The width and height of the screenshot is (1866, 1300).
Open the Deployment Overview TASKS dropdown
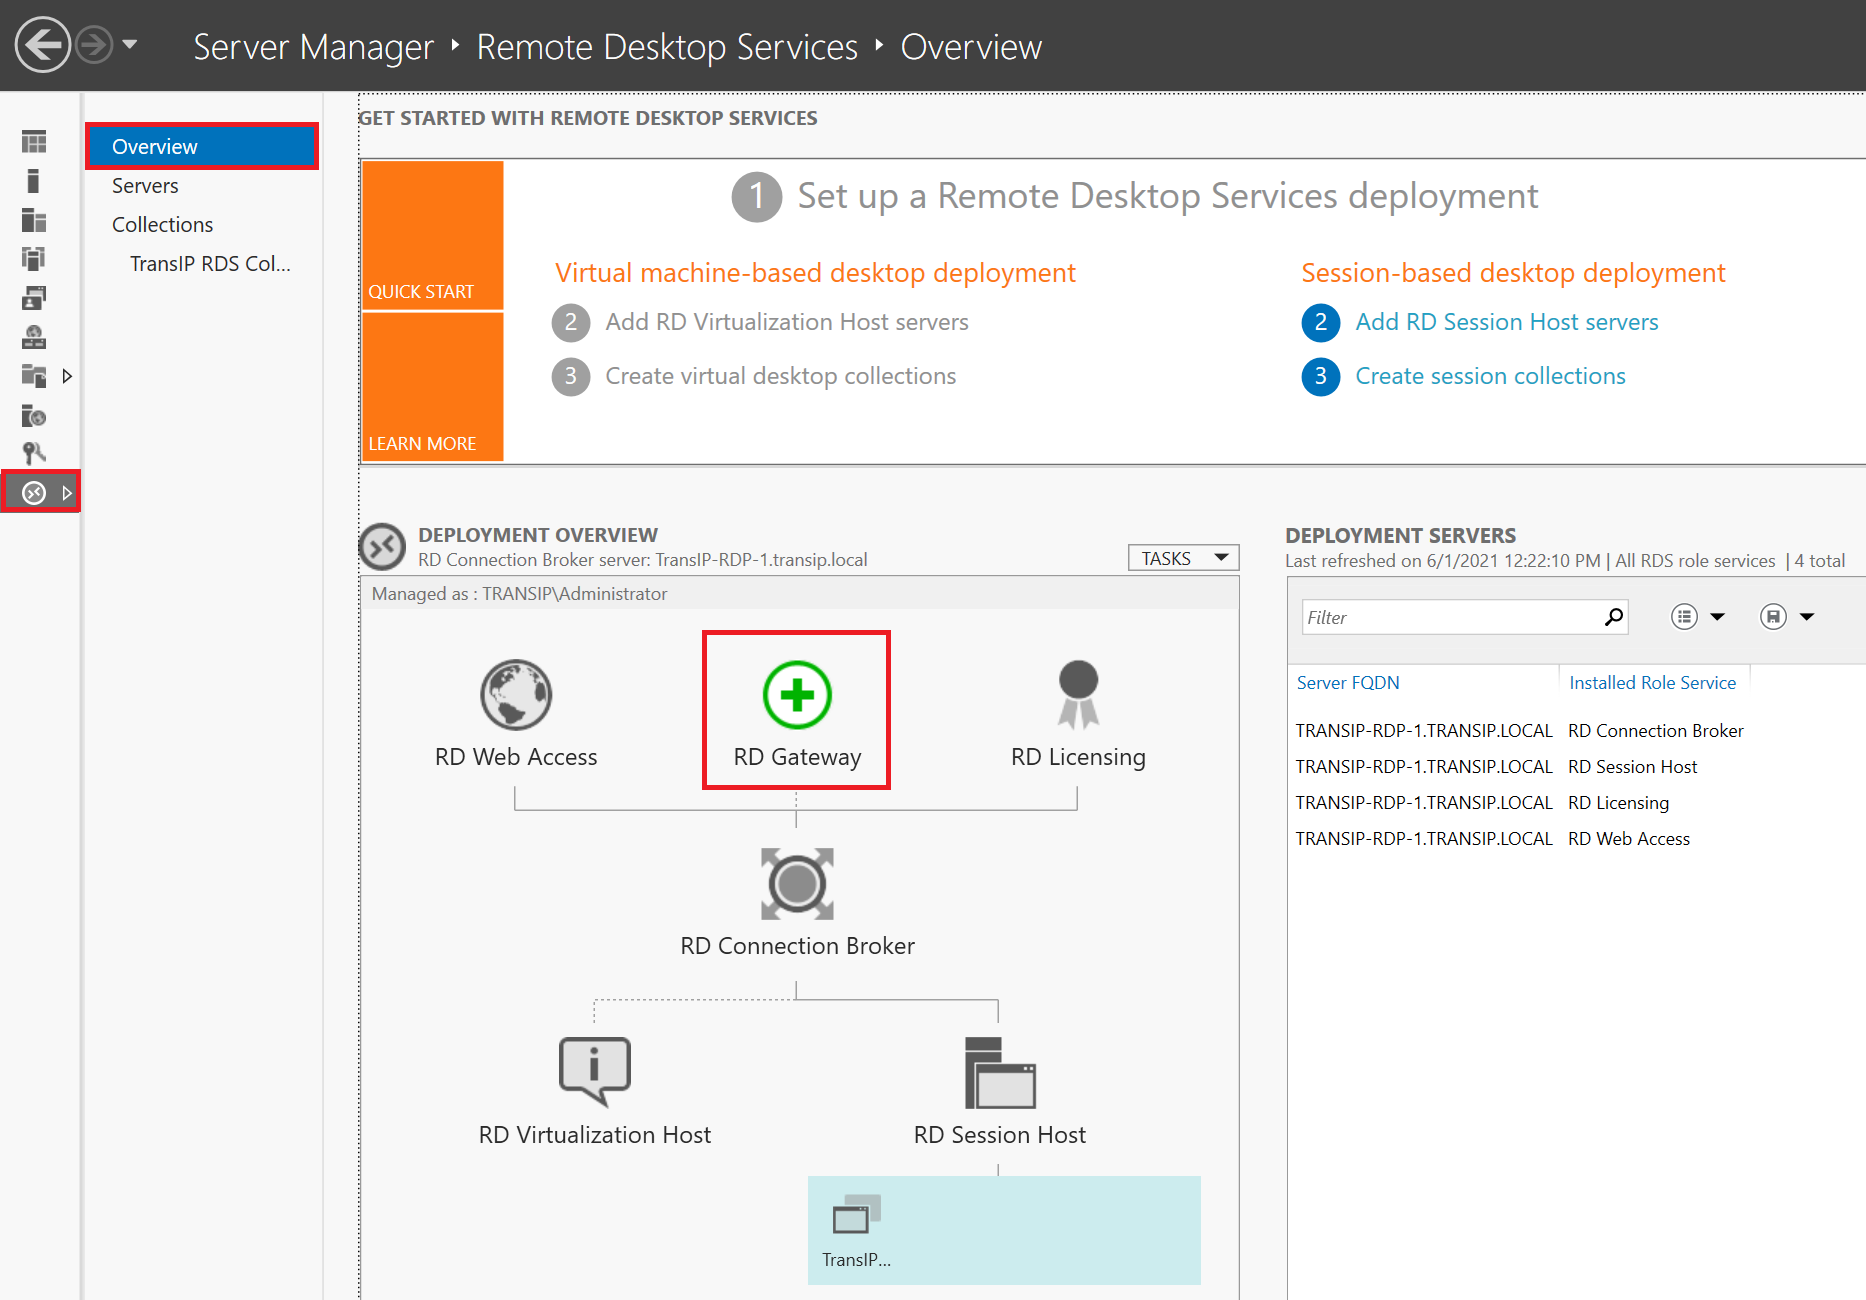(1183, 558)
